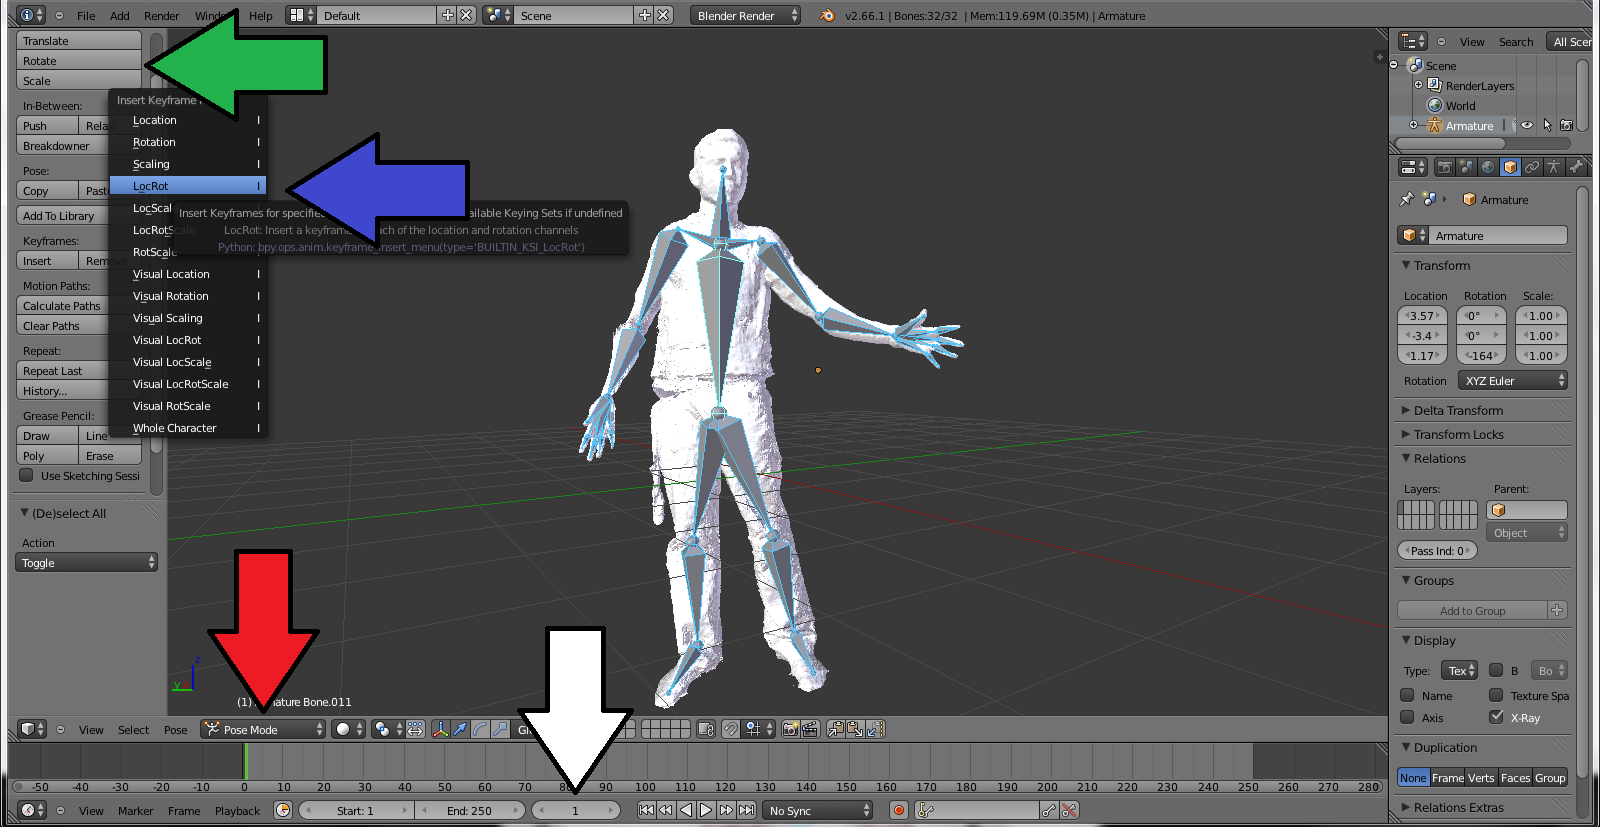Viewport: 1600px width, 827px height.
Task: Expand RenderLayers in the outliner tree
Action: coord(1418,85)
